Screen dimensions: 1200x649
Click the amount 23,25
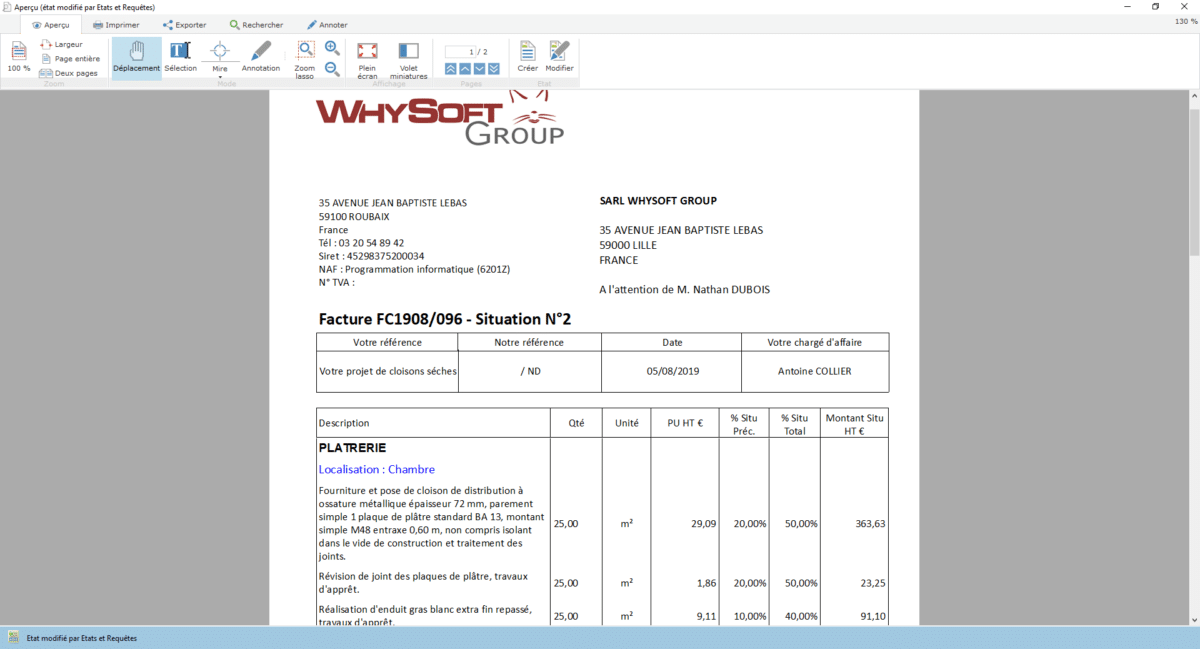873,583
